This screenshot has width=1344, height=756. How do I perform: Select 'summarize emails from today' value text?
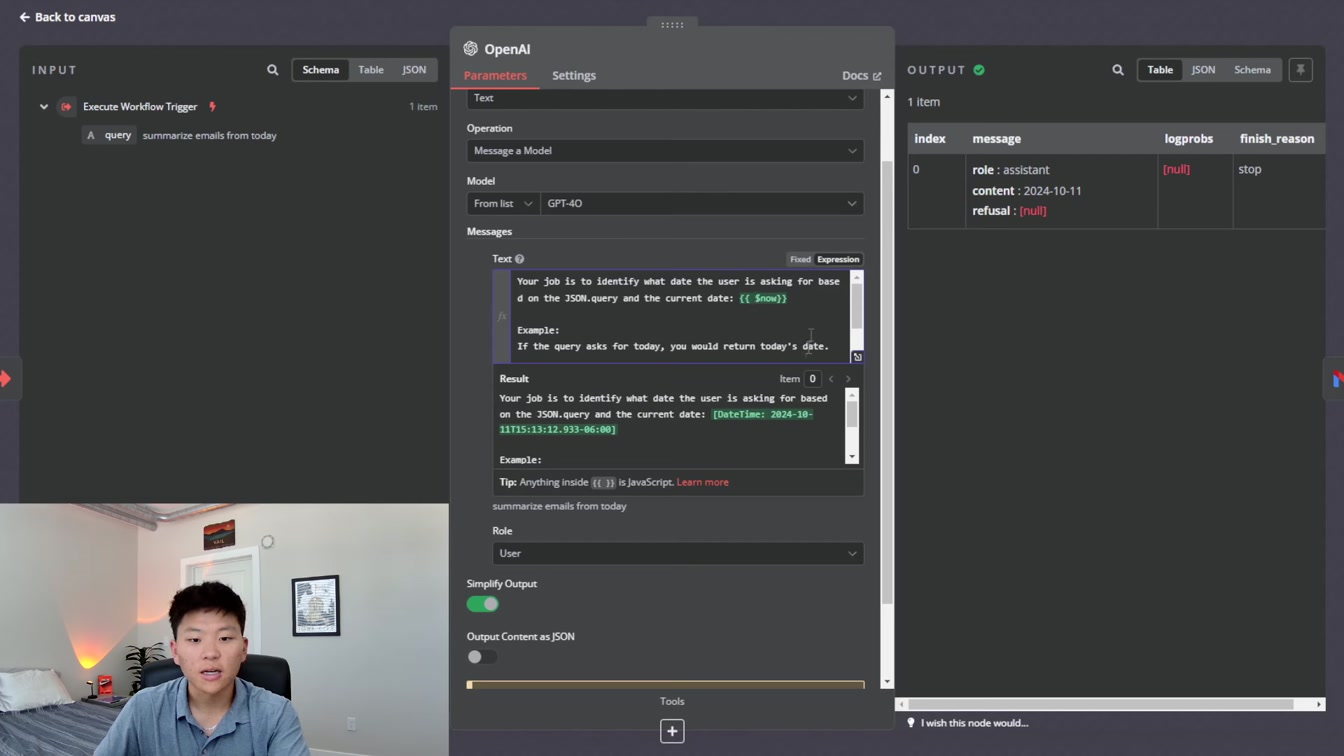coord(210,135)
